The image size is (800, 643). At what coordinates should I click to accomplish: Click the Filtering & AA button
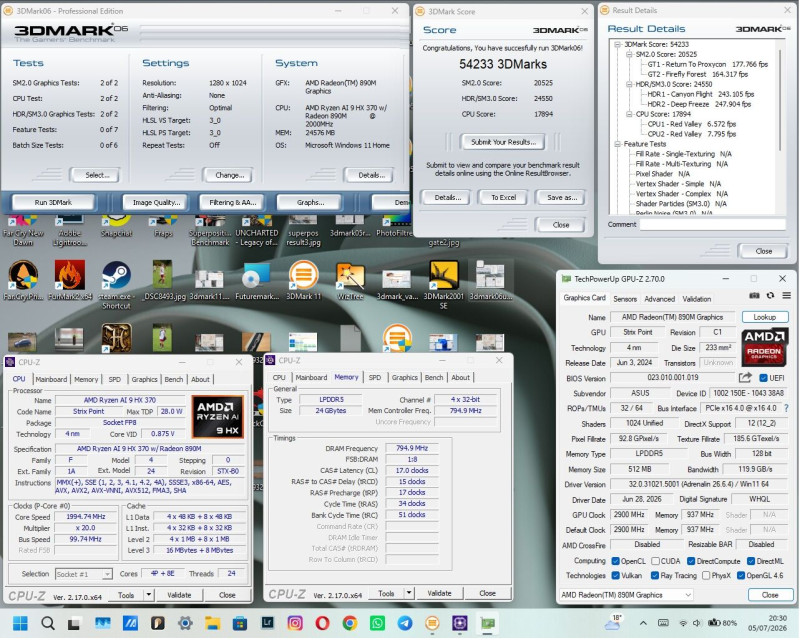(233, 203)
